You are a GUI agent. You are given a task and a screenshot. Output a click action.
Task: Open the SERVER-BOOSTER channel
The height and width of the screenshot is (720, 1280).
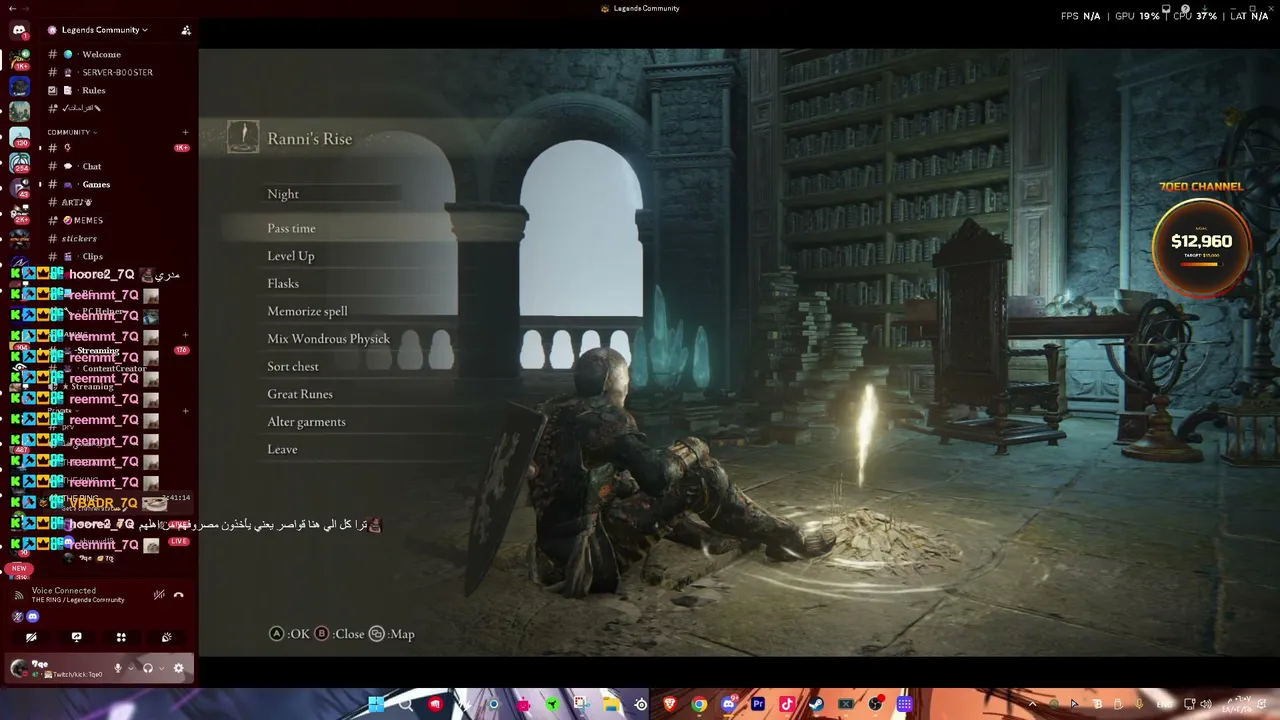click(115, 72)
